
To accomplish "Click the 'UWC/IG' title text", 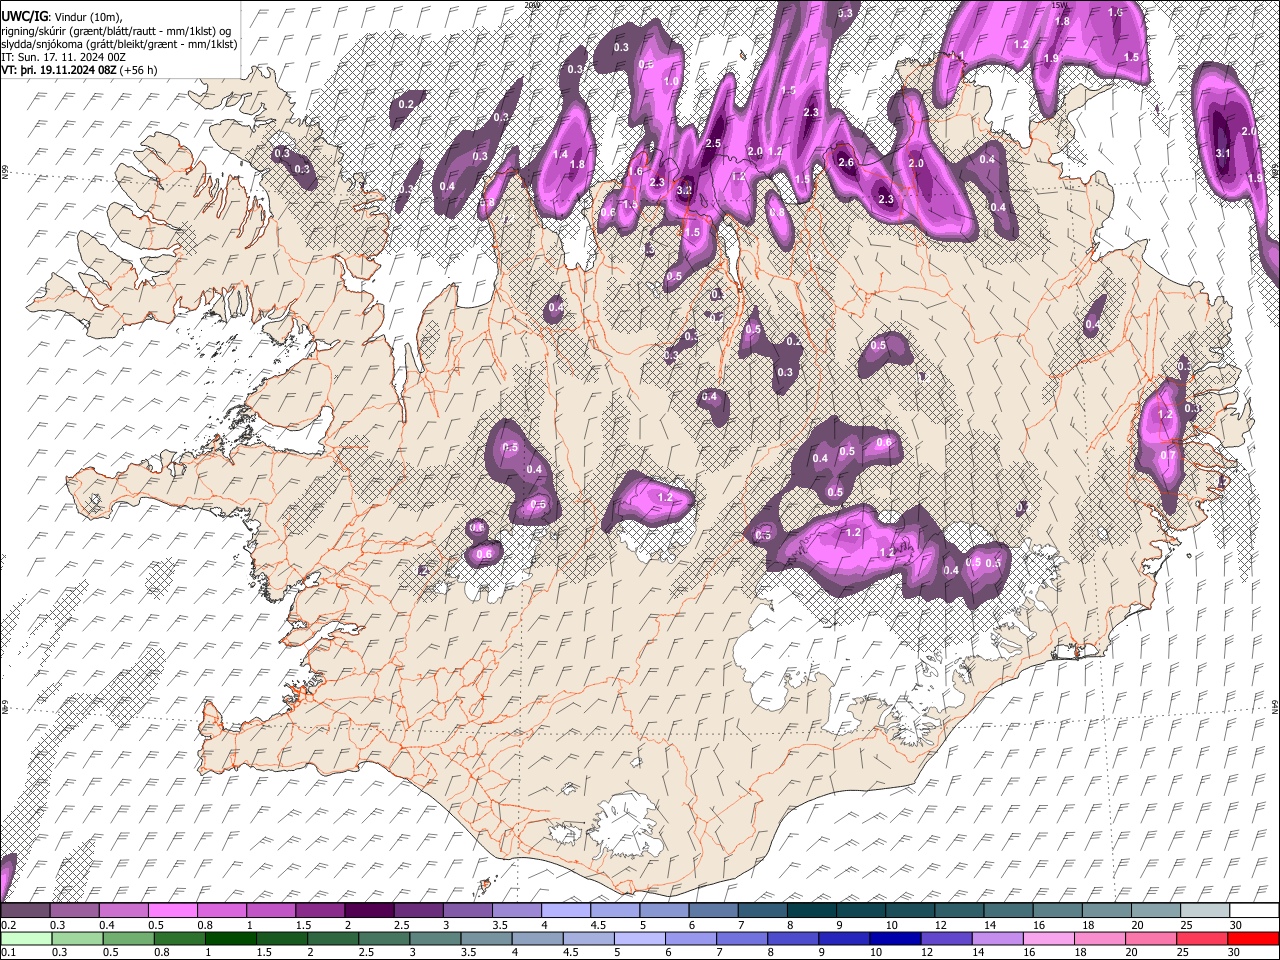I will (x=24, y=16).
